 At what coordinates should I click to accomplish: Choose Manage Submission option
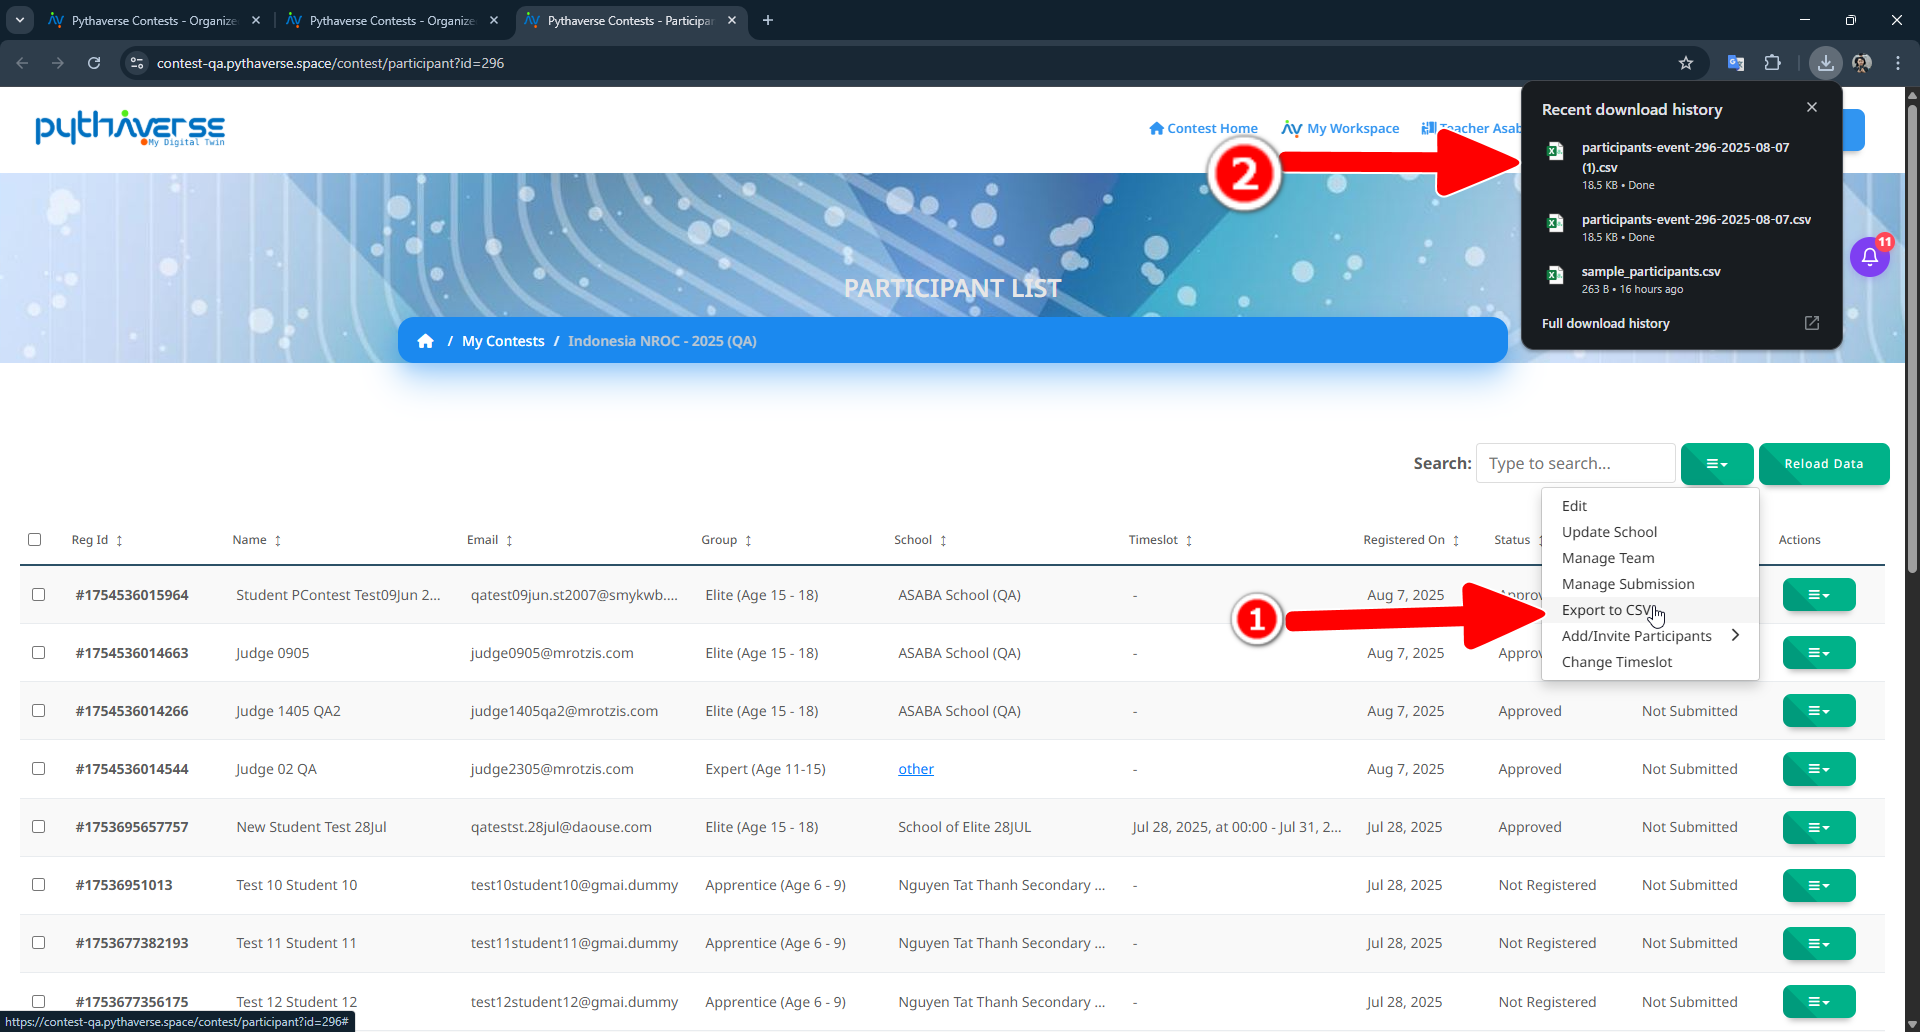click(1650, 584)
